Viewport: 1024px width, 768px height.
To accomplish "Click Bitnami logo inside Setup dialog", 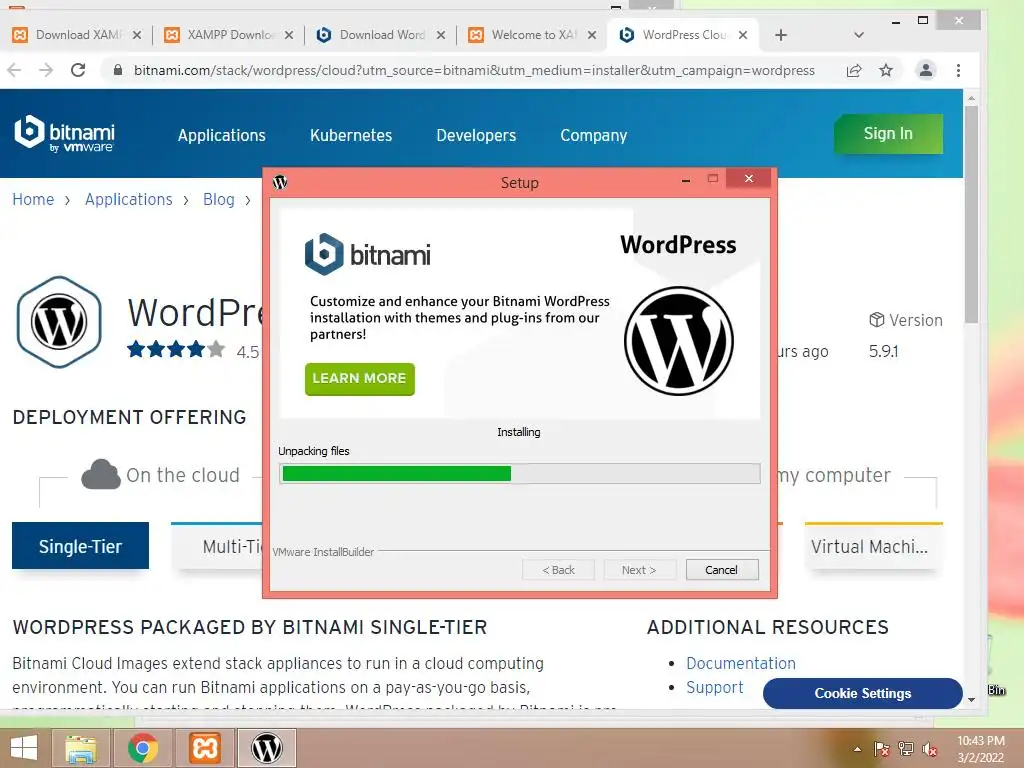I will 368,254.
